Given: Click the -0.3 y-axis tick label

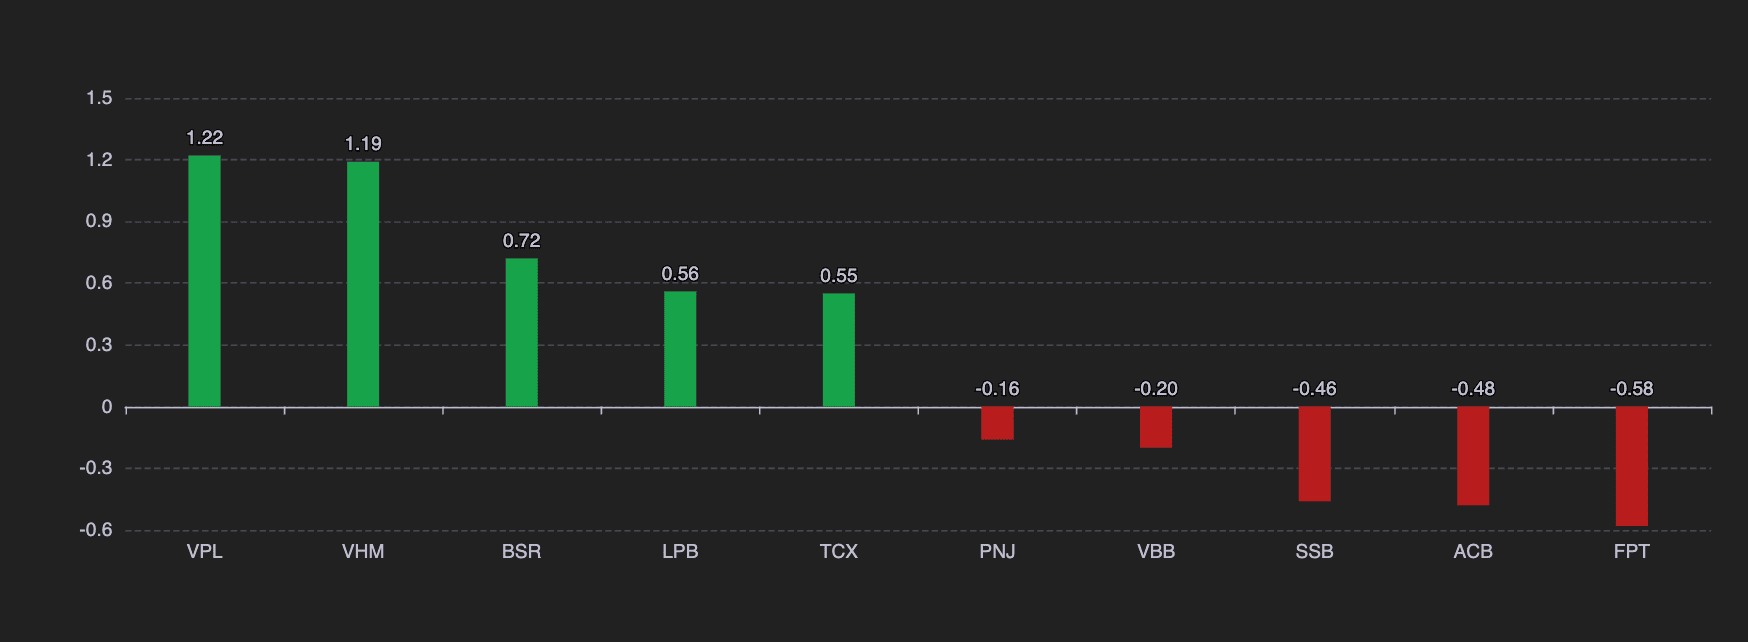Looking at the screenshot, I should pyautogui.click(x=96, y=468).
